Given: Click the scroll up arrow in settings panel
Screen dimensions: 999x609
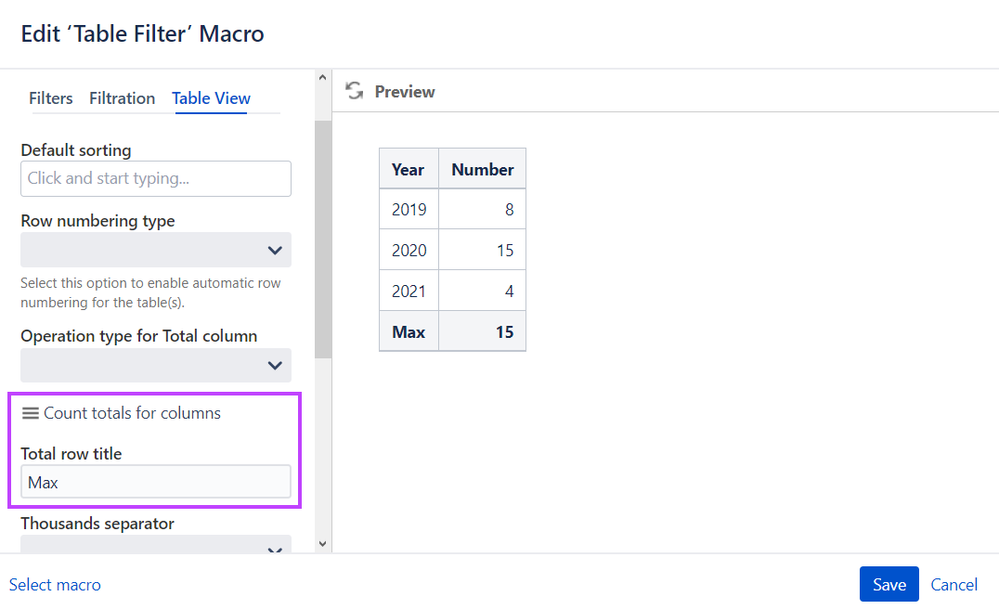Looking at the screenshot, I should (322, 78).
